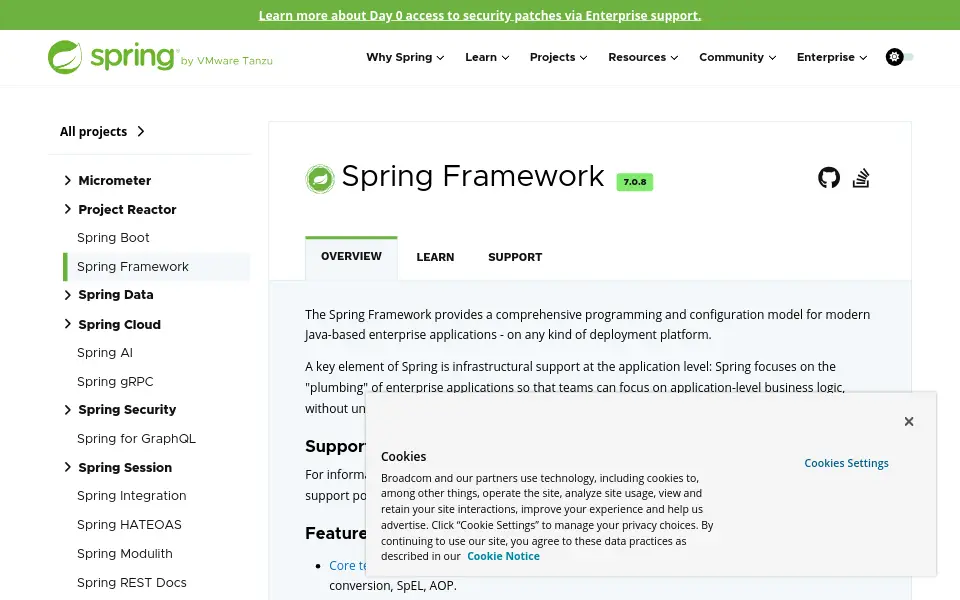Open the Spring GitHub repository icon
Viewport: 960px width, 600px height.
tap(829, 178)
